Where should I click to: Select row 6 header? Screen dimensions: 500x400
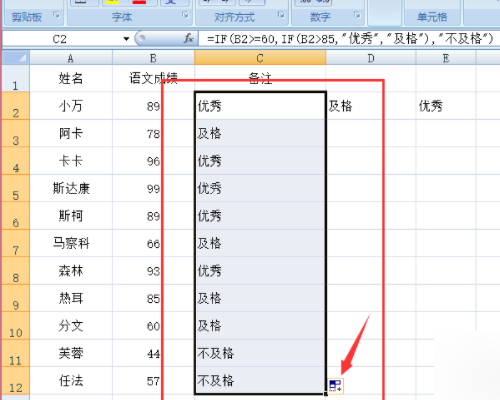[x=16, y=216]
